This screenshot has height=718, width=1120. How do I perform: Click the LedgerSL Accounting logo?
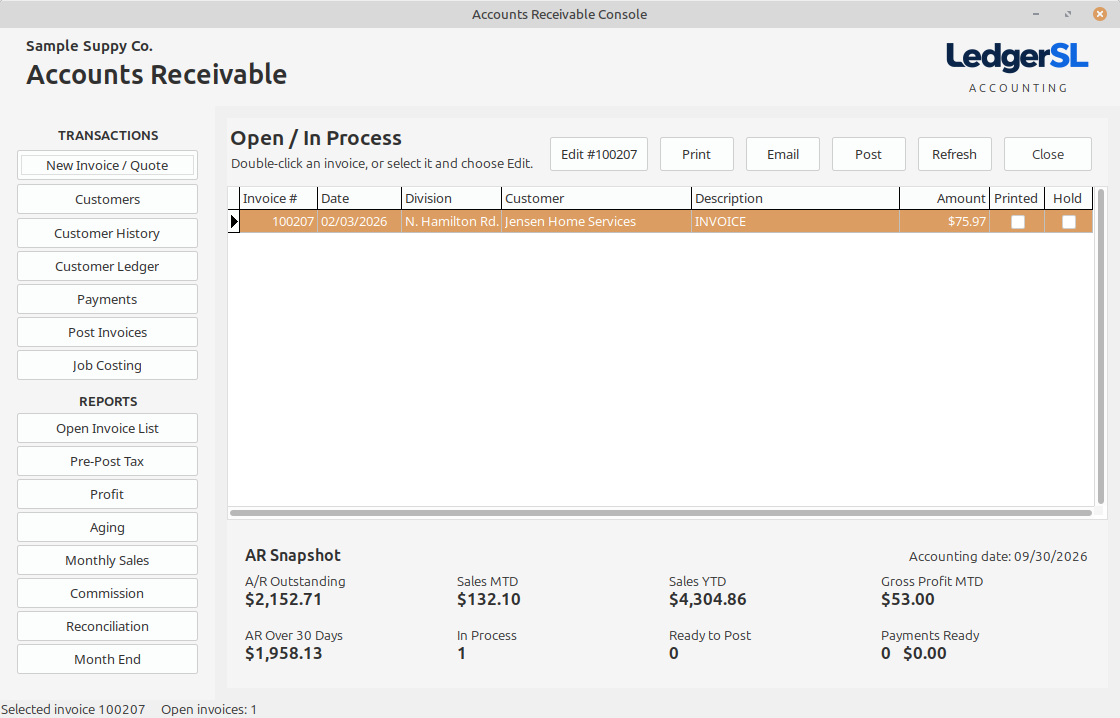click(x=1017, y=67)
